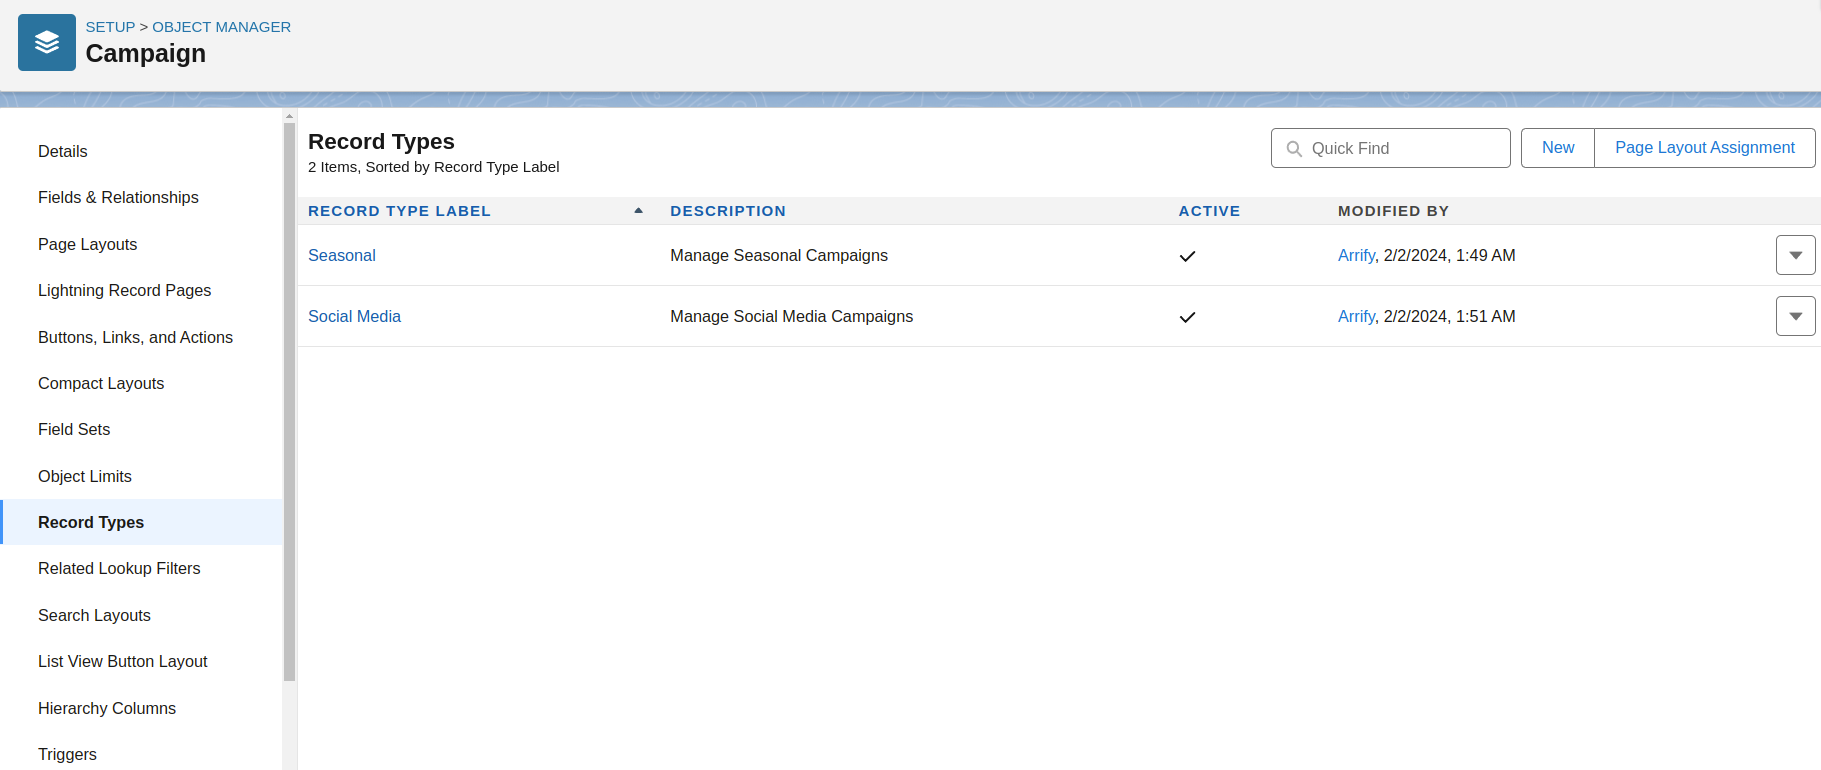1821x770 pixels.
Task: Open Triggers in the sidebar
Action: coord(67,754)
